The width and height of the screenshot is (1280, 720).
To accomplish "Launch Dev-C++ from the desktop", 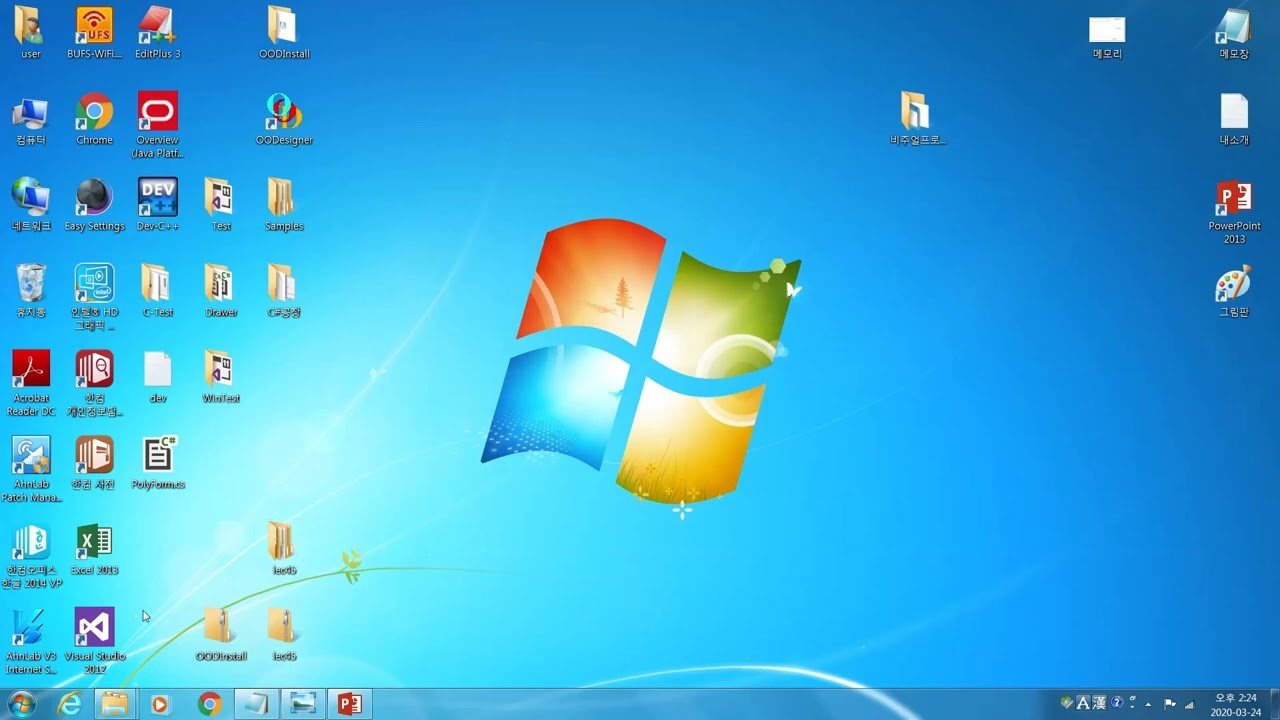I will (x=157, y=206).
